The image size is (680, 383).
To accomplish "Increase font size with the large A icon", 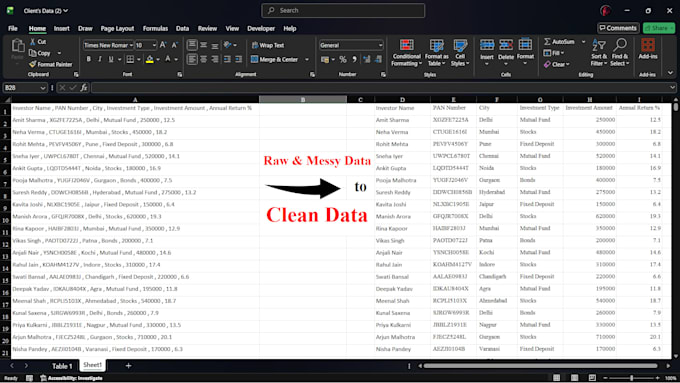I will pyautogui.click(x=163, y=45).
